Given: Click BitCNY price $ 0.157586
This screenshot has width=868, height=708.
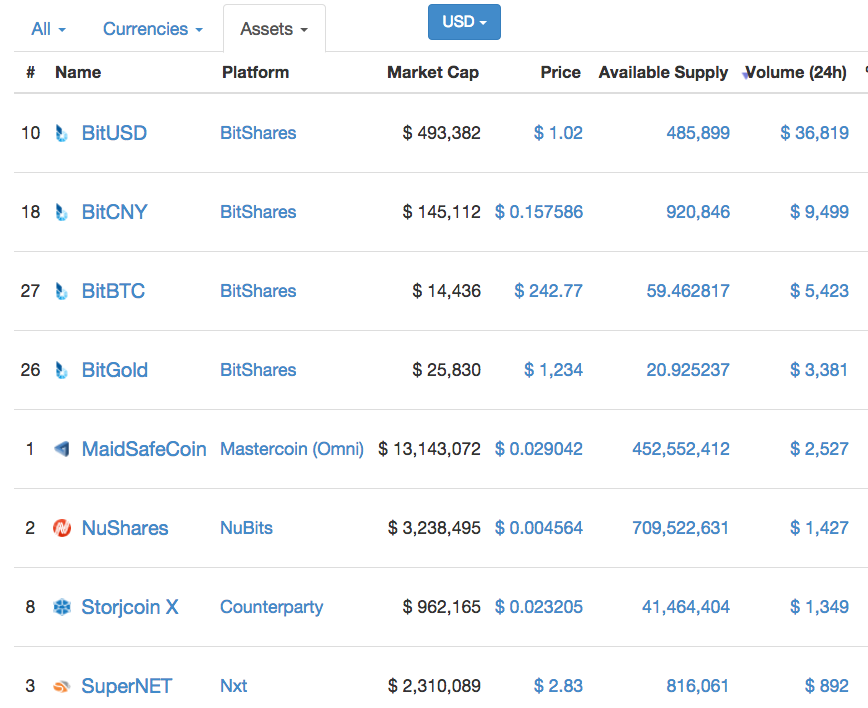Looking at the screenshot, I should 539,212.
